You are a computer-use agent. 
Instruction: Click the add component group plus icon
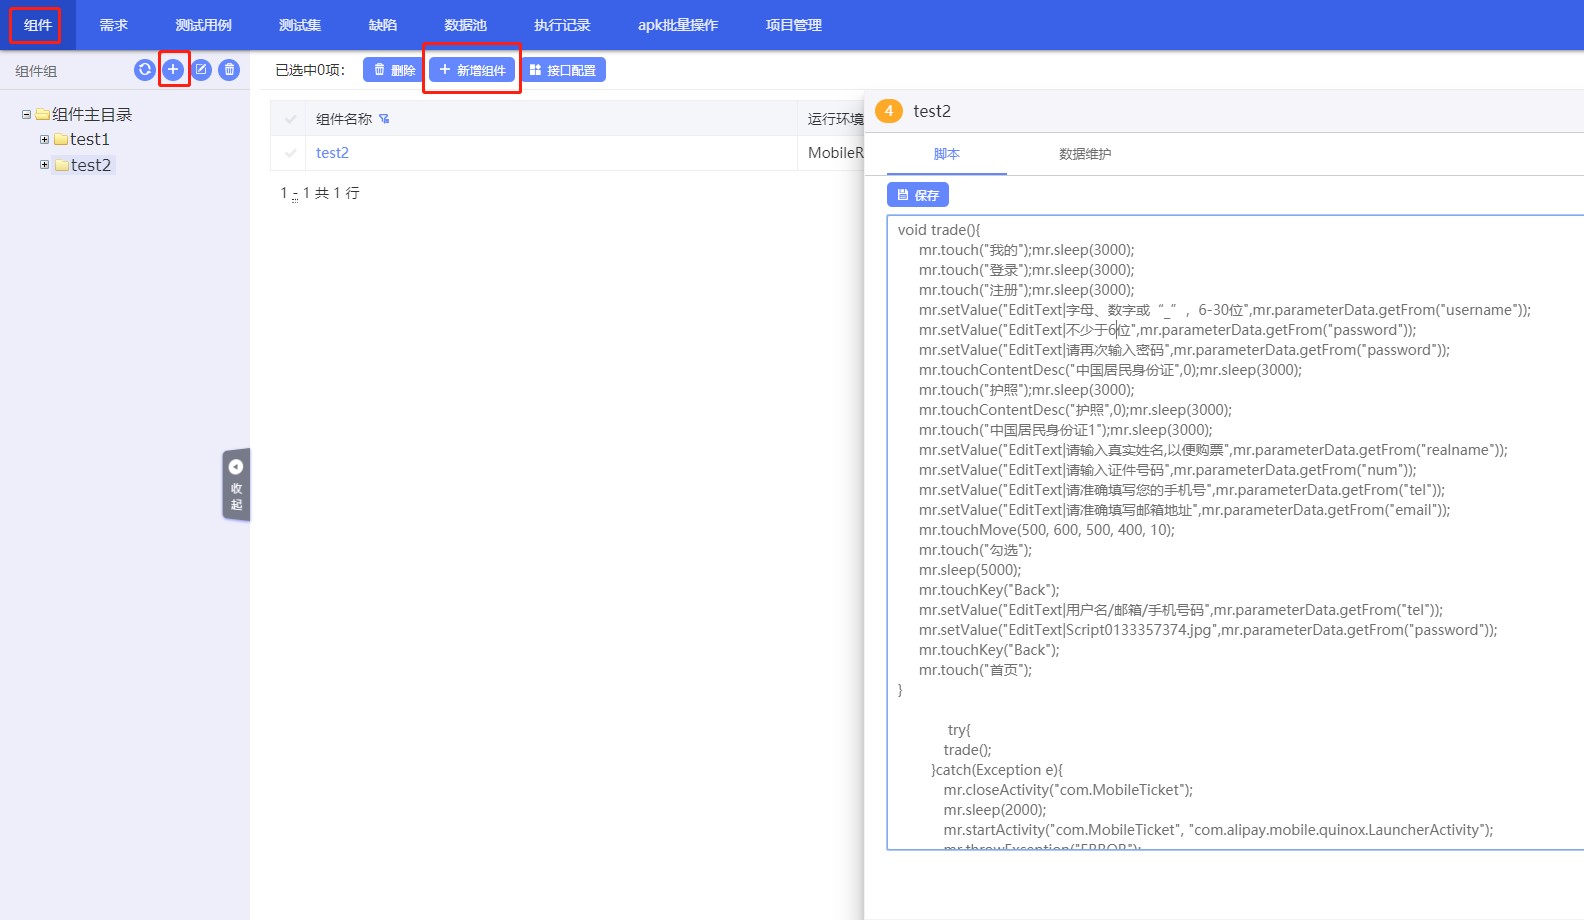point(173,70)
